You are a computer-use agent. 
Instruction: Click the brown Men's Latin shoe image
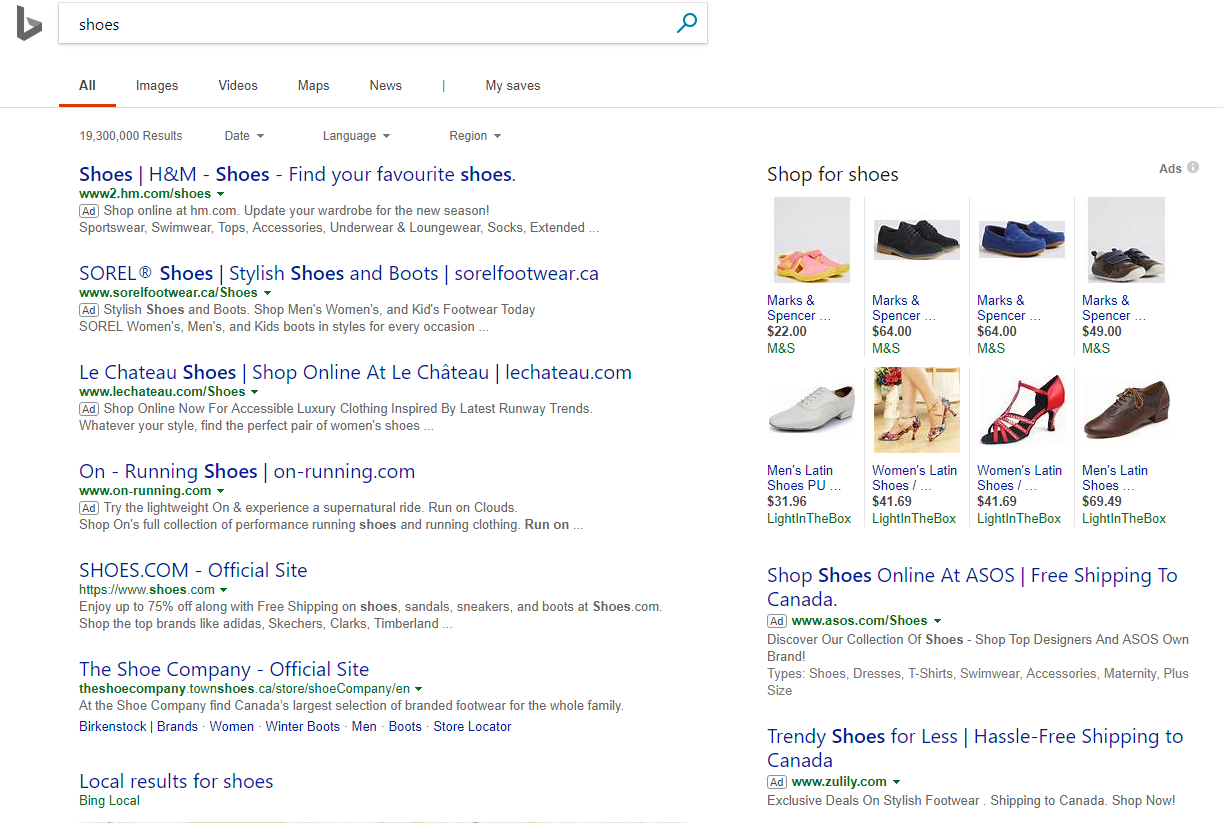(x=1126, y=410)
